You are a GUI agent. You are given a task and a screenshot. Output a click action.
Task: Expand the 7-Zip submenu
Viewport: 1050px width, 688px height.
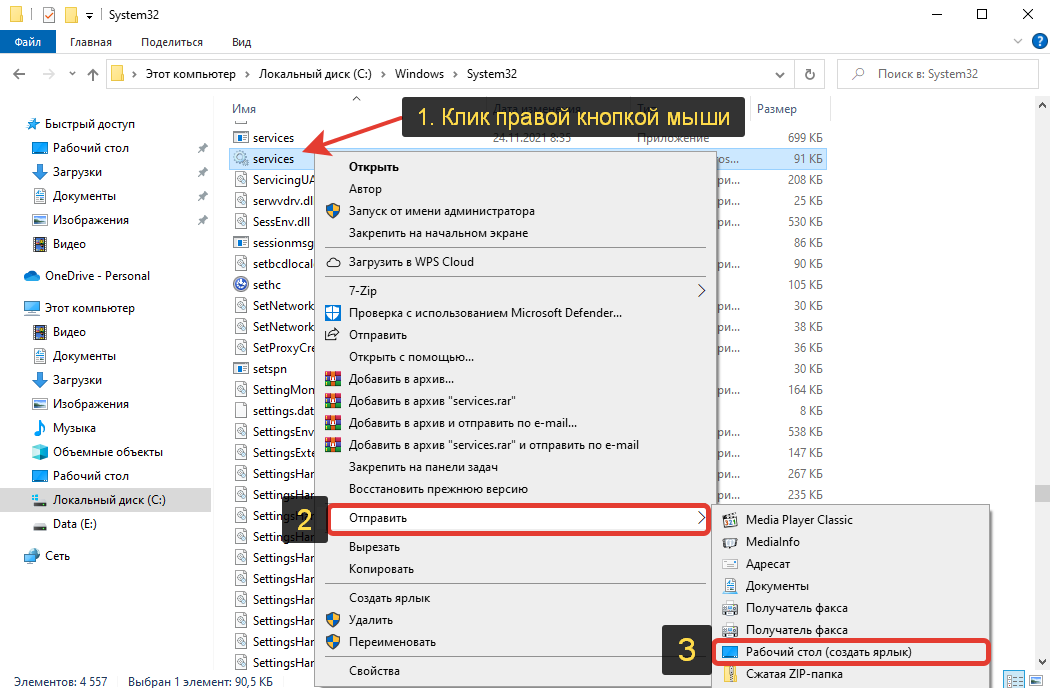700,291
